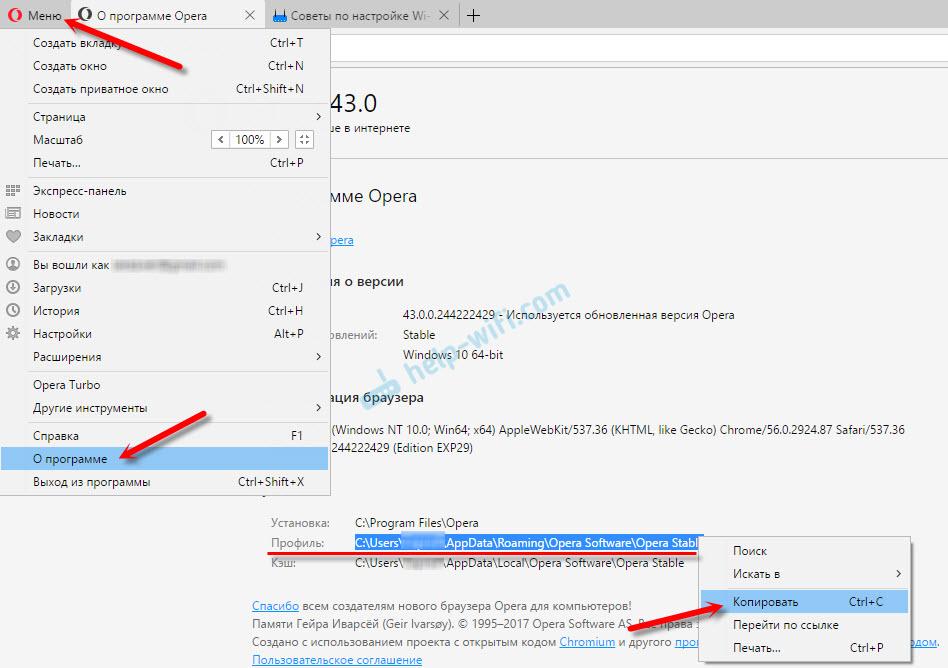Image resolution: width=948 pixels, height=668 pixels.
Task: Expand the Страница submenu
Action: pos(319,117)
